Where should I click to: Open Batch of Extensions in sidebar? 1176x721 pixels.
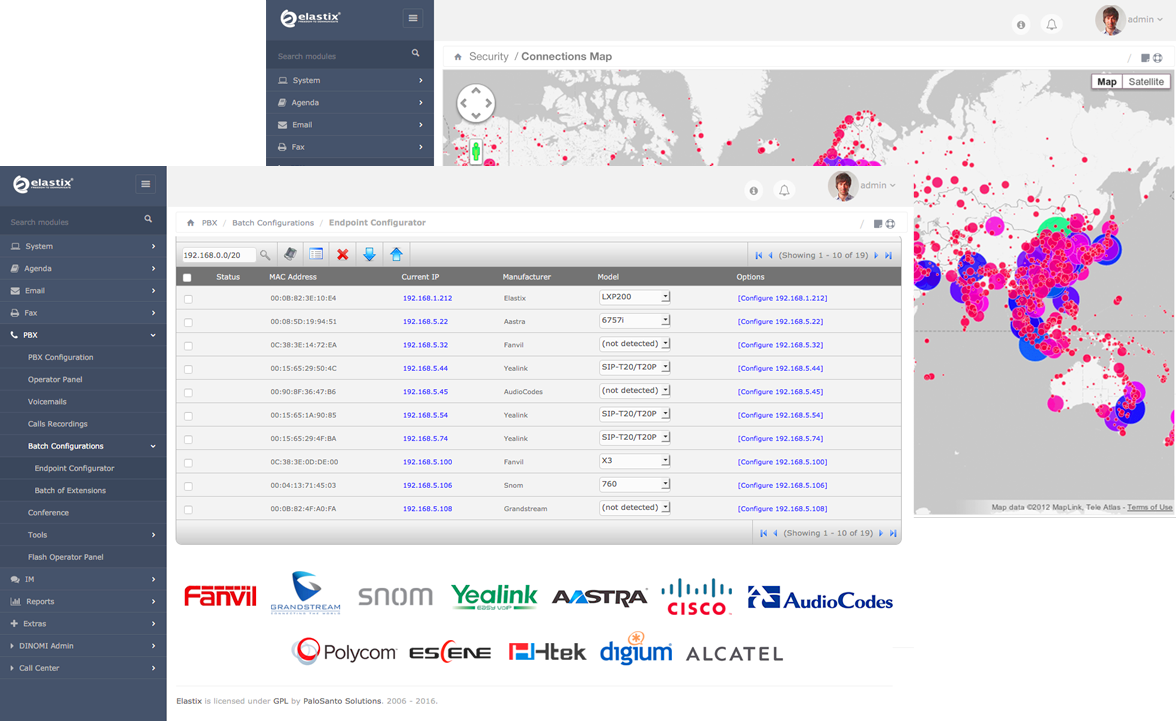tap(70, 491)
